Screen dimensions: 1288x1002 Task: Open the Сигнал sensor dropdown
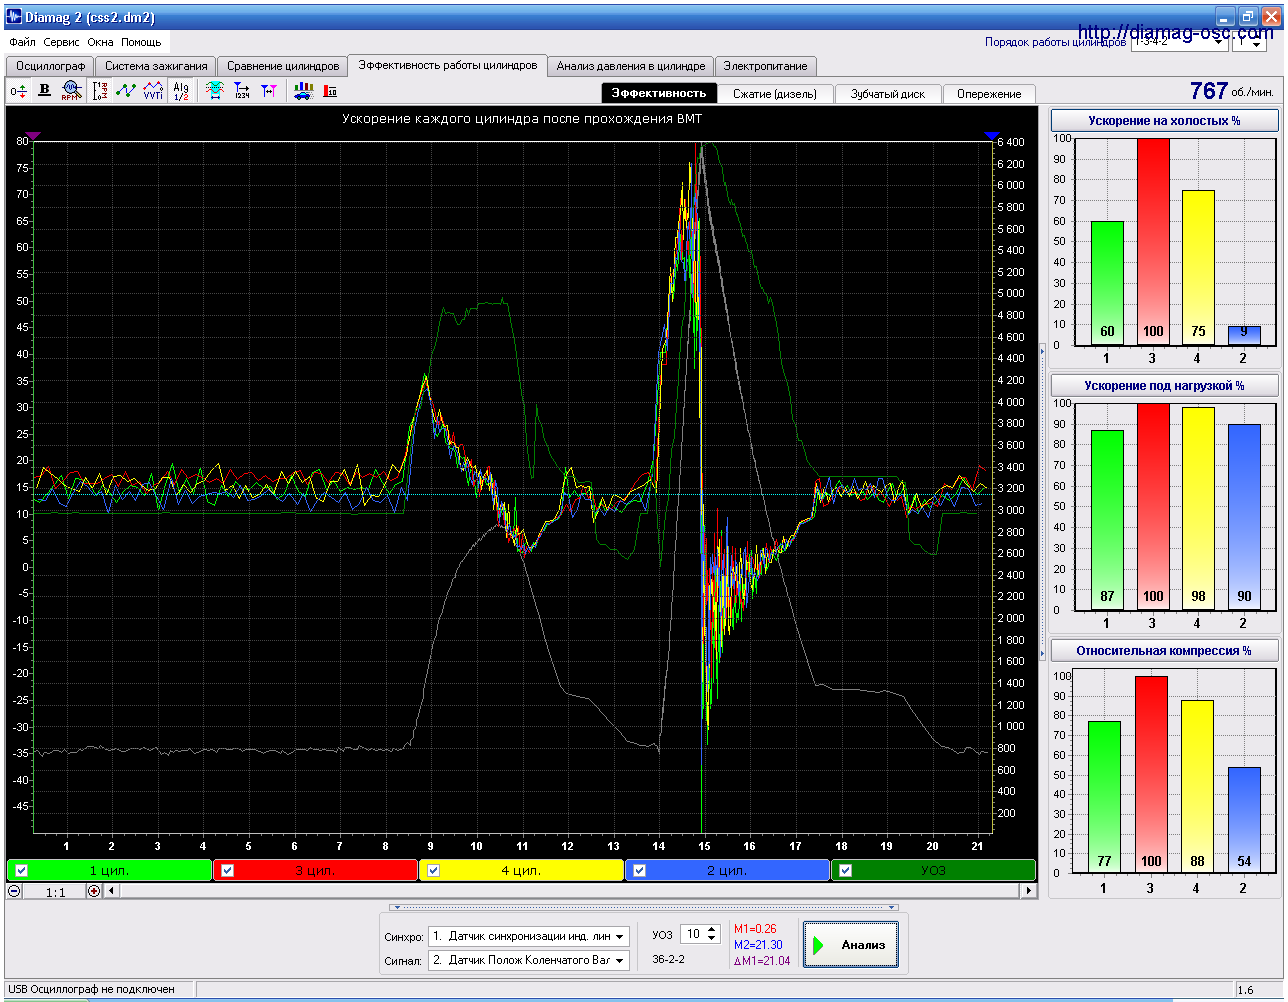pos(529,960)
